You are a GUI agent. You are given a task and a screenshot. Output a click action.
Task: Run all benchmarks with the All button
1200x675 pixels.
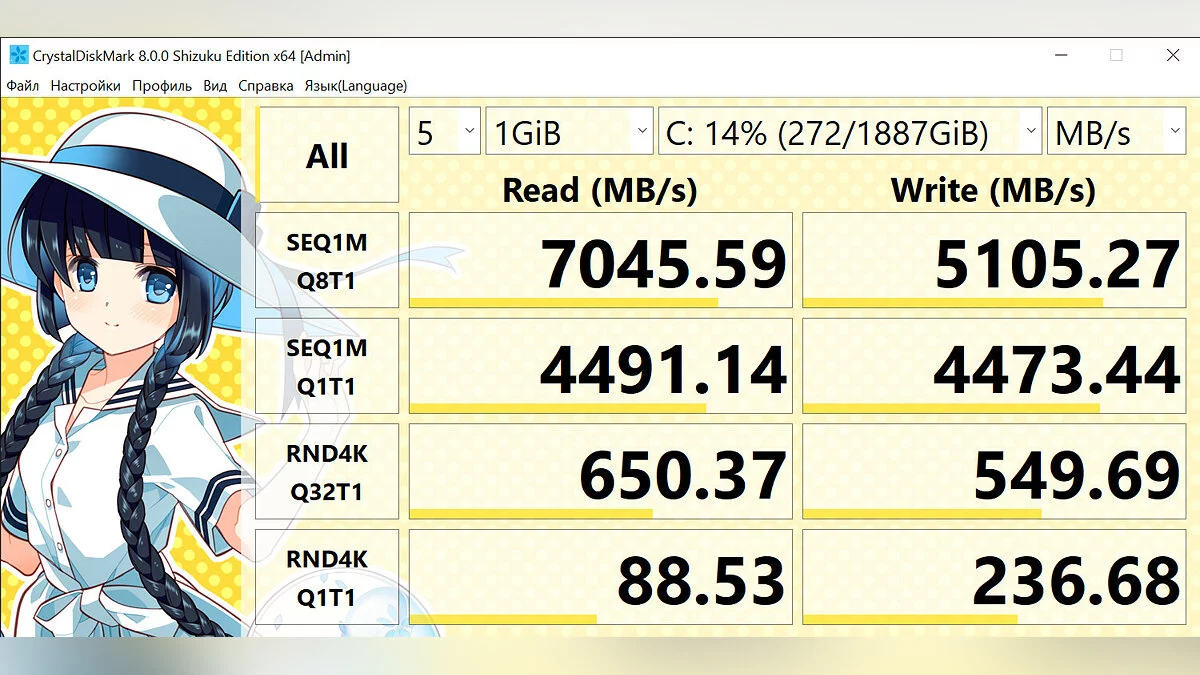click(327, 156)
